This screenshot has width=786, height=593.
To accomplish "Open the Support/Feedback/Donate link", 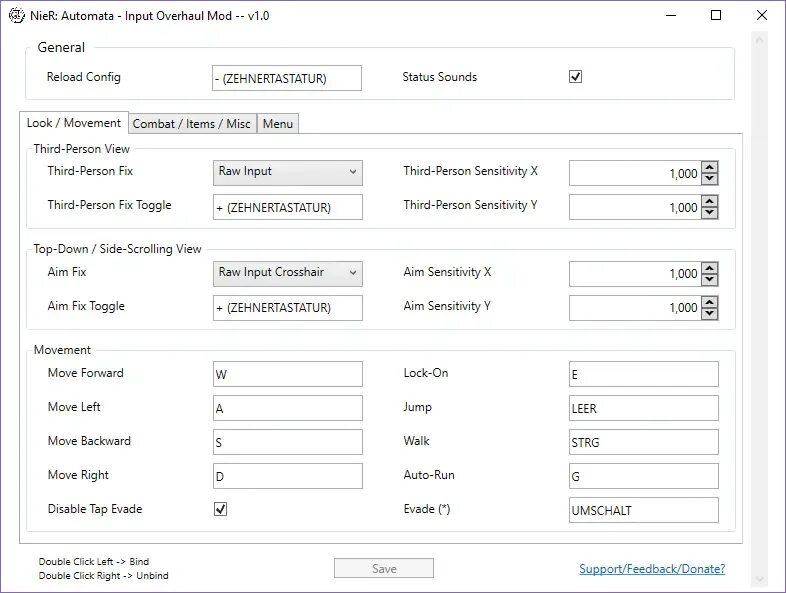I will (652, 569).
